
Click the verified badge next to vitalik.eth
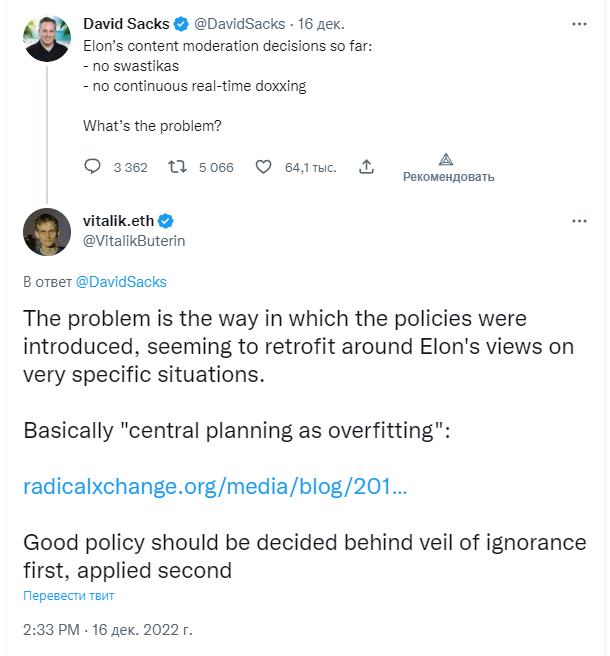[x=166, y=221]
